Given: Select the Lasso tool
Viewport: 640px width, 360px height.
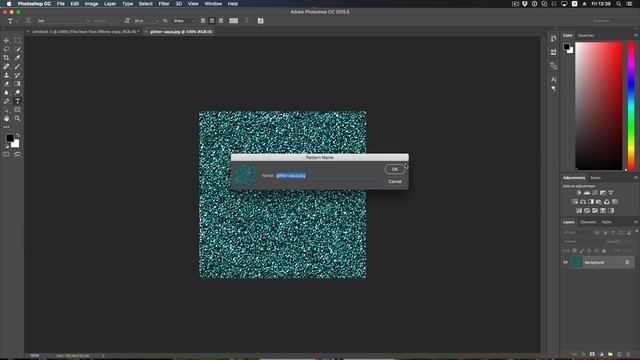Looking at the screenshot, I should click(x=6, y=49).
